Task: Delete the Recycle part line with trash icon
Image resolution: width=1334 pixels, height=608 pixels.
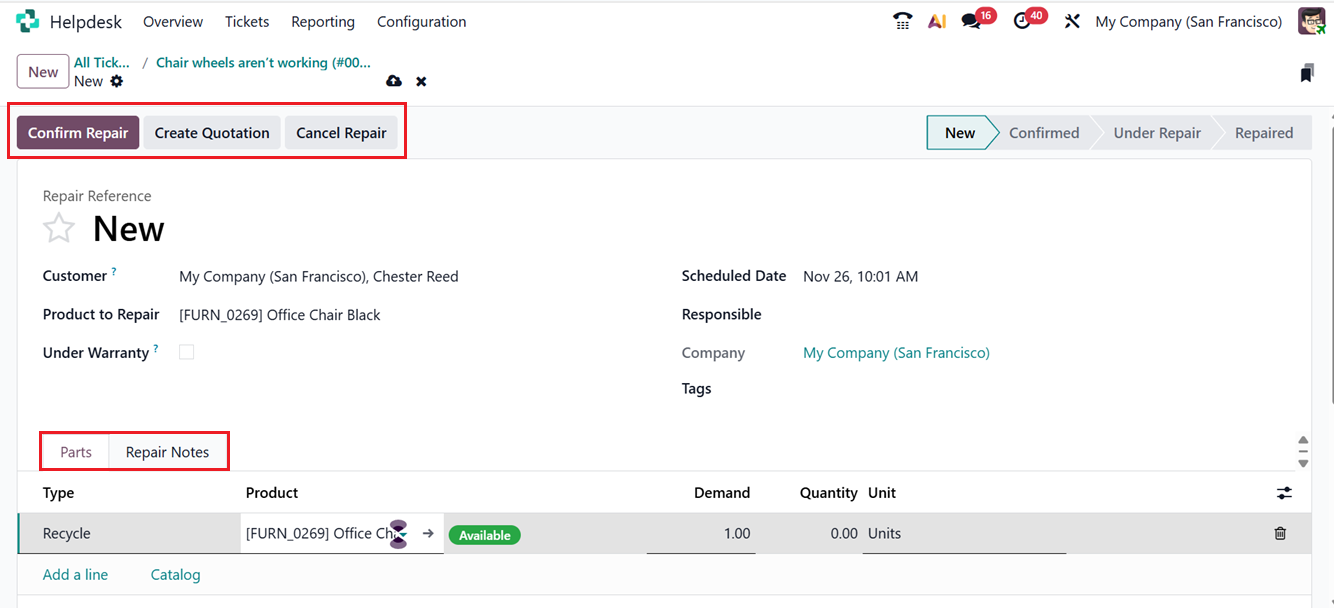Action: [1280, 533]
